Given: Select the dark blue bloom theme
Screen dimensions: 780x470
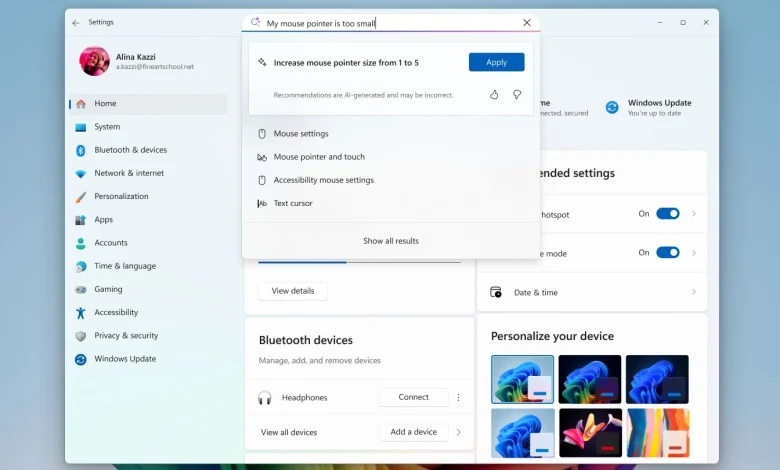Looking at the screenshot, I should [x=657, y=379].
